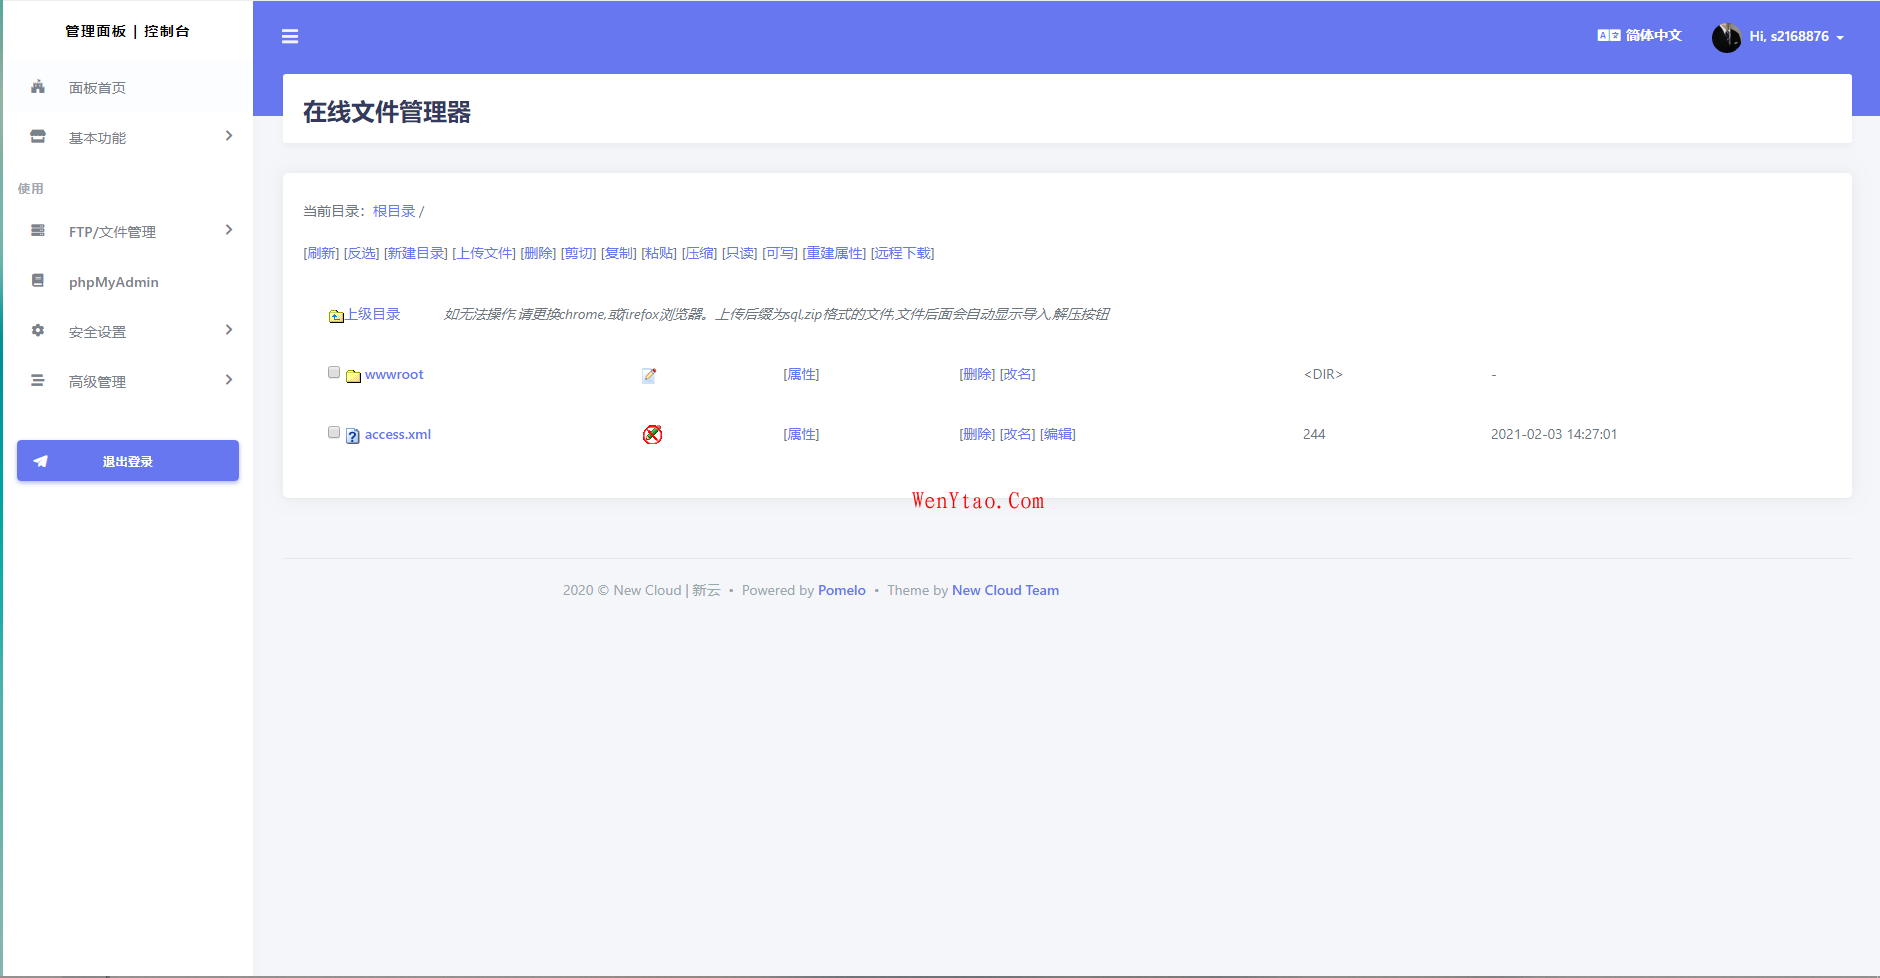1880x978 pixels.
Task: Click the 管理面板 | 控制台 header title
Action: pyautogui.click(x=127, y=31)
